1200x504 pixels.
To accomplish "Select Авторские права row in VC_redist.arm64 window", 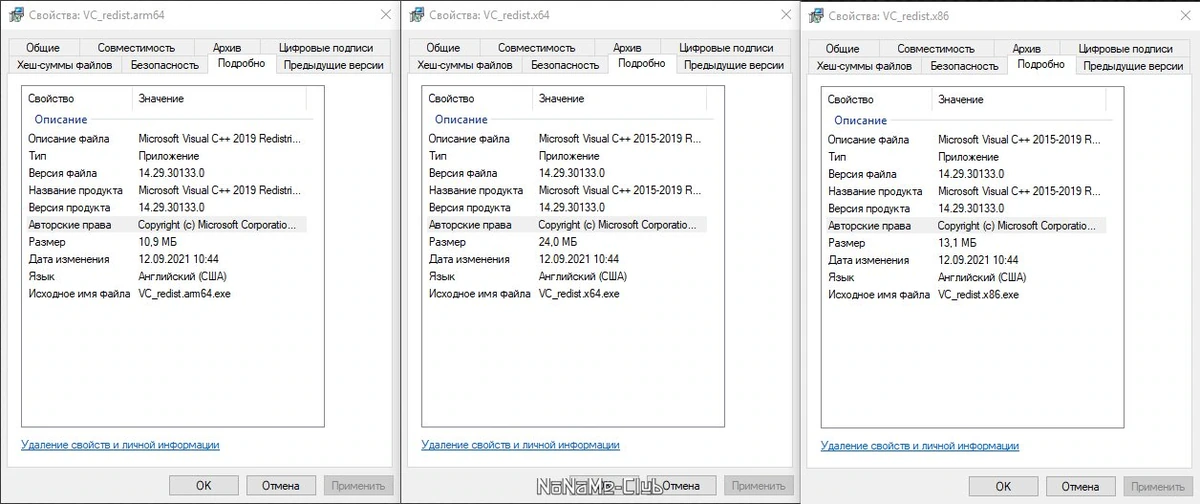I will coord(165,225).
